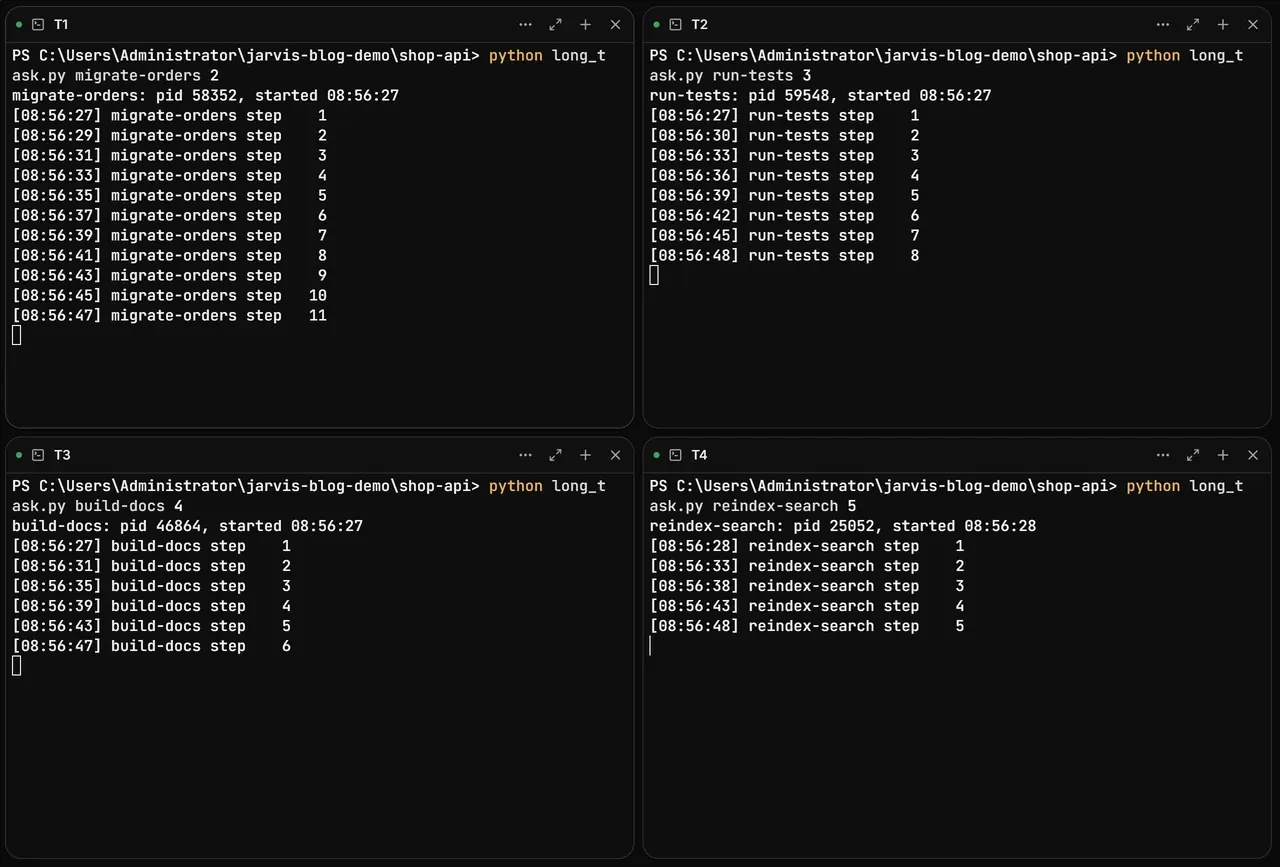Click the line 'migrate-orders: pid 58352'
The image size is (1280, 867).
205,96
